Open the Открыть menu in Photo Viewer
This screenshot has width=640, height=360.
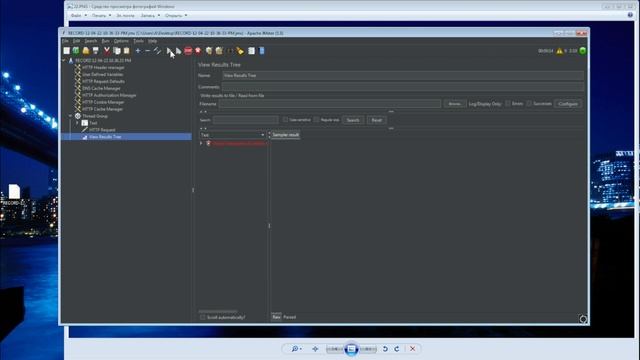(x=176, y=15)
